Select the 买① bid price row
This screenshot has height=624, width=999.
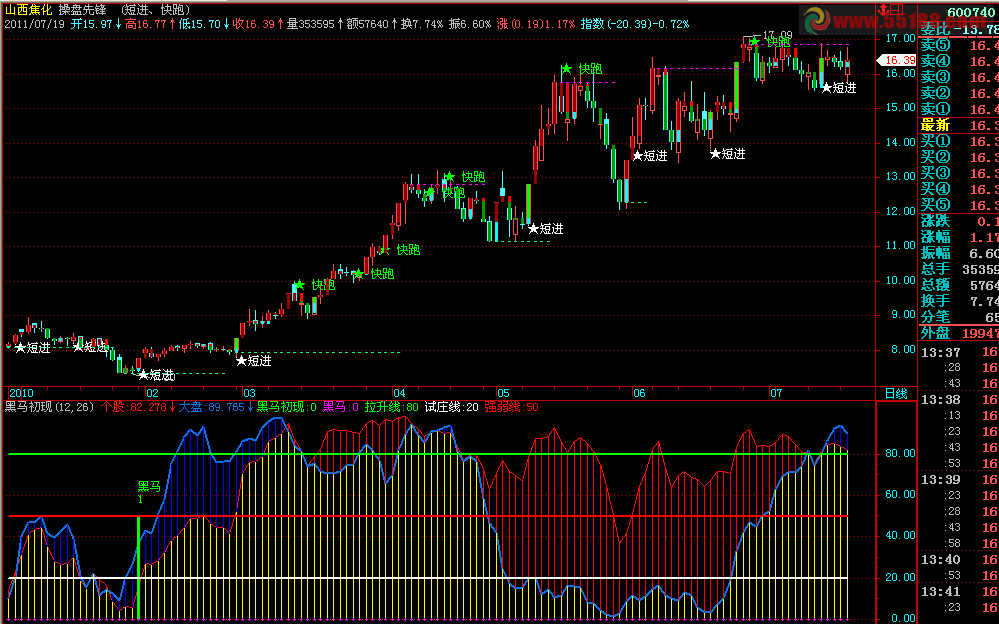coord(957,141)
